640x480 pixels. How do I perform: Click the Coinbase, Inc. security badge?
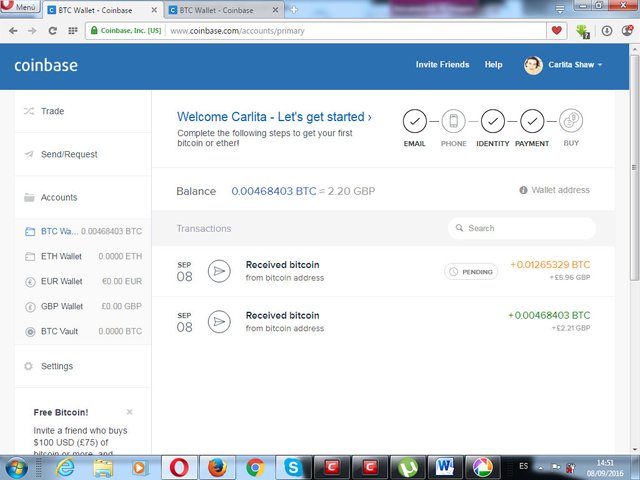(x=127, y=31)
